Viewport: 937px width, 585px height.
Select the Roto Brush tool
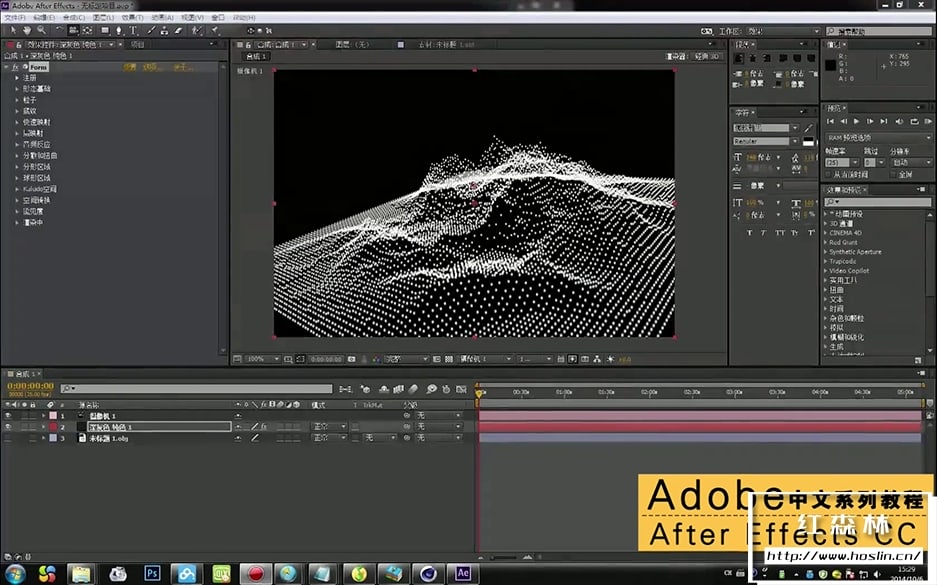(x=196, y=30)
